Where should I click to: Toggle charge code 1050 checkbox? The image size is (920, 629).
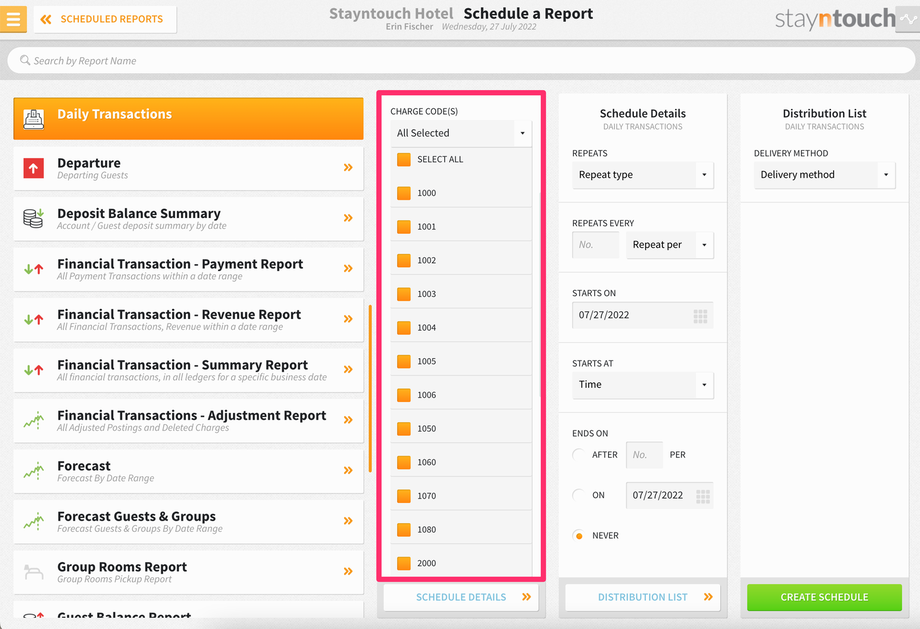pos(404,429)
